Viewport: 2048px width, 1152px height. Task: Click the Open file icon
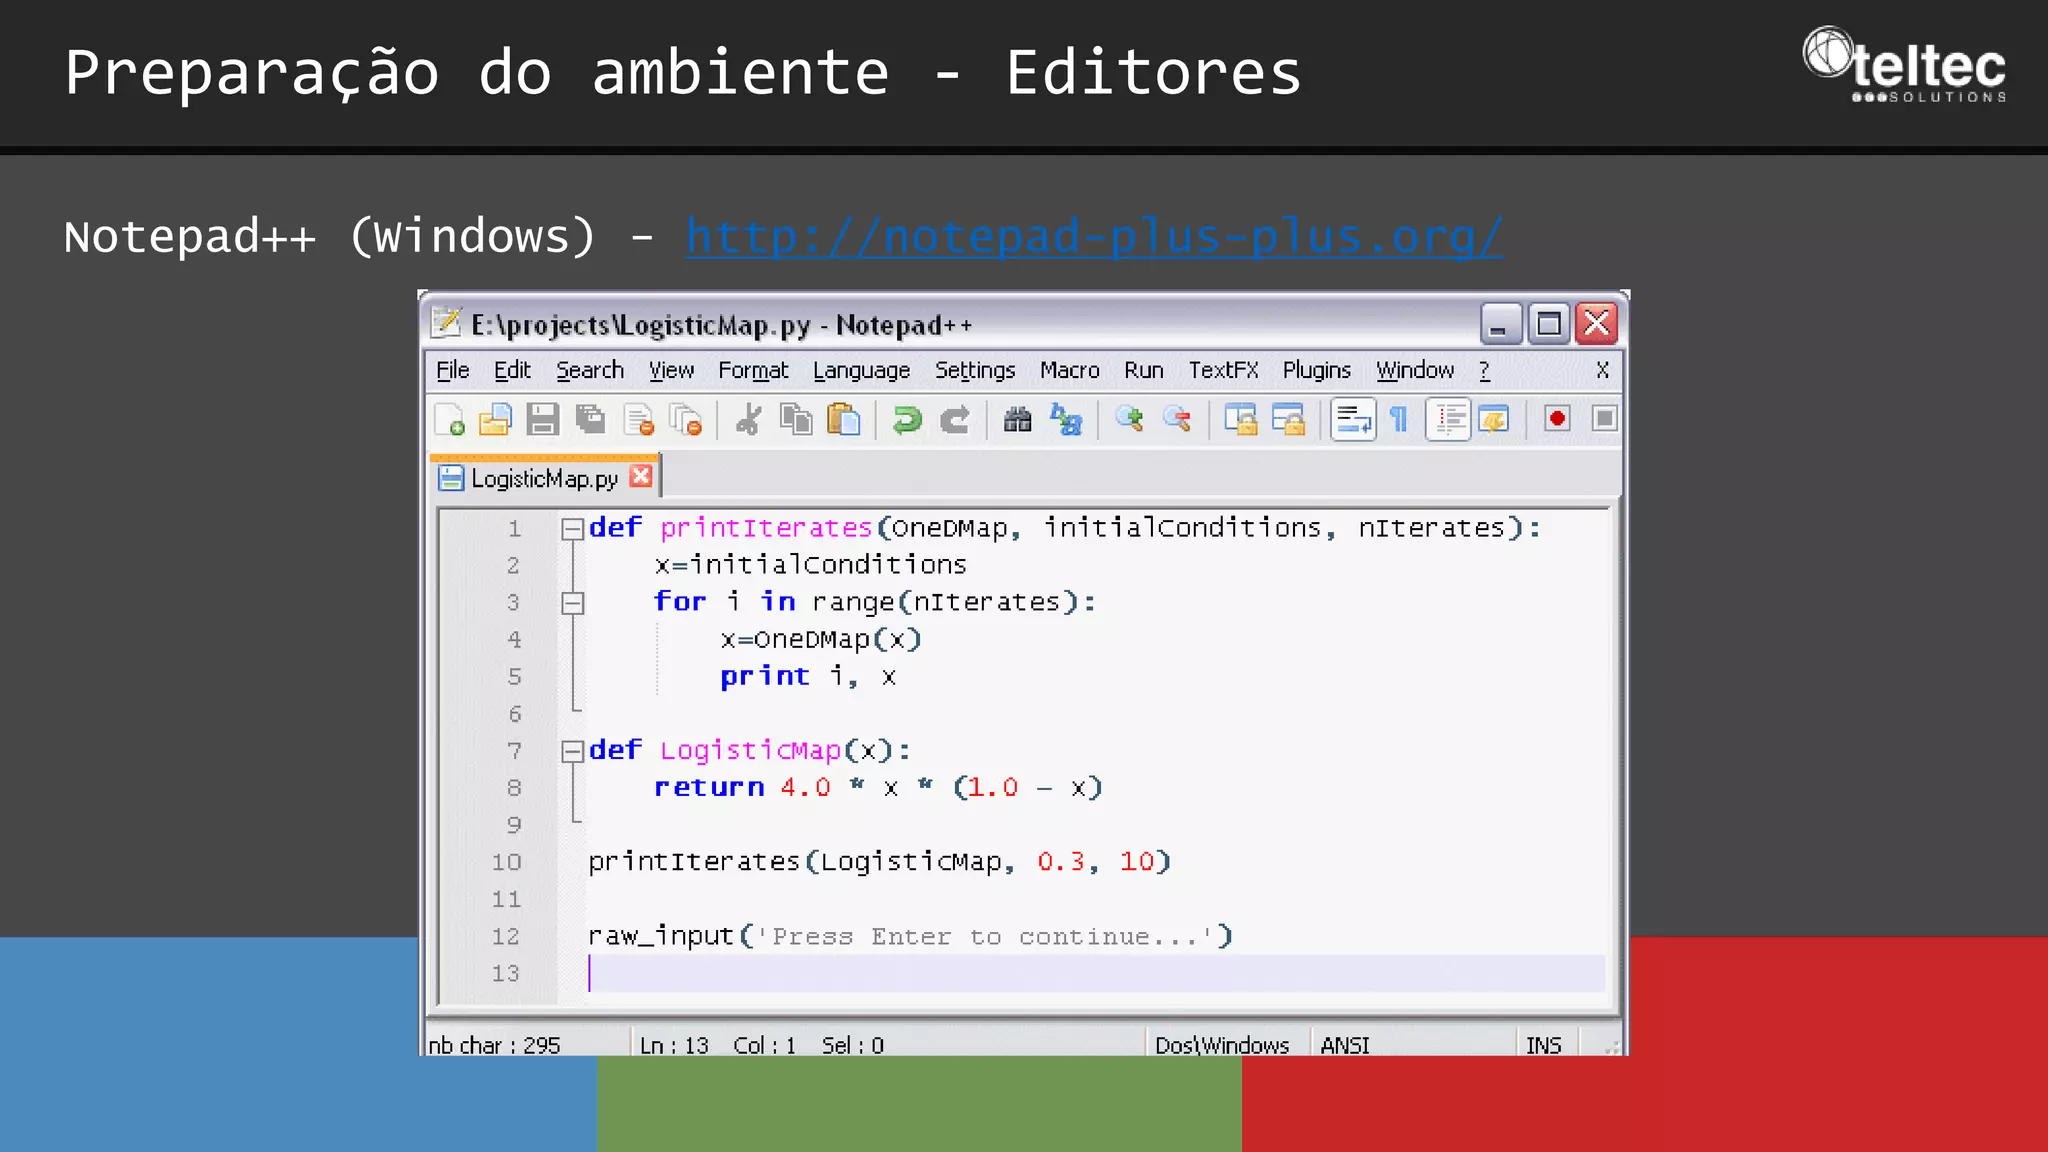pos(495,420)
